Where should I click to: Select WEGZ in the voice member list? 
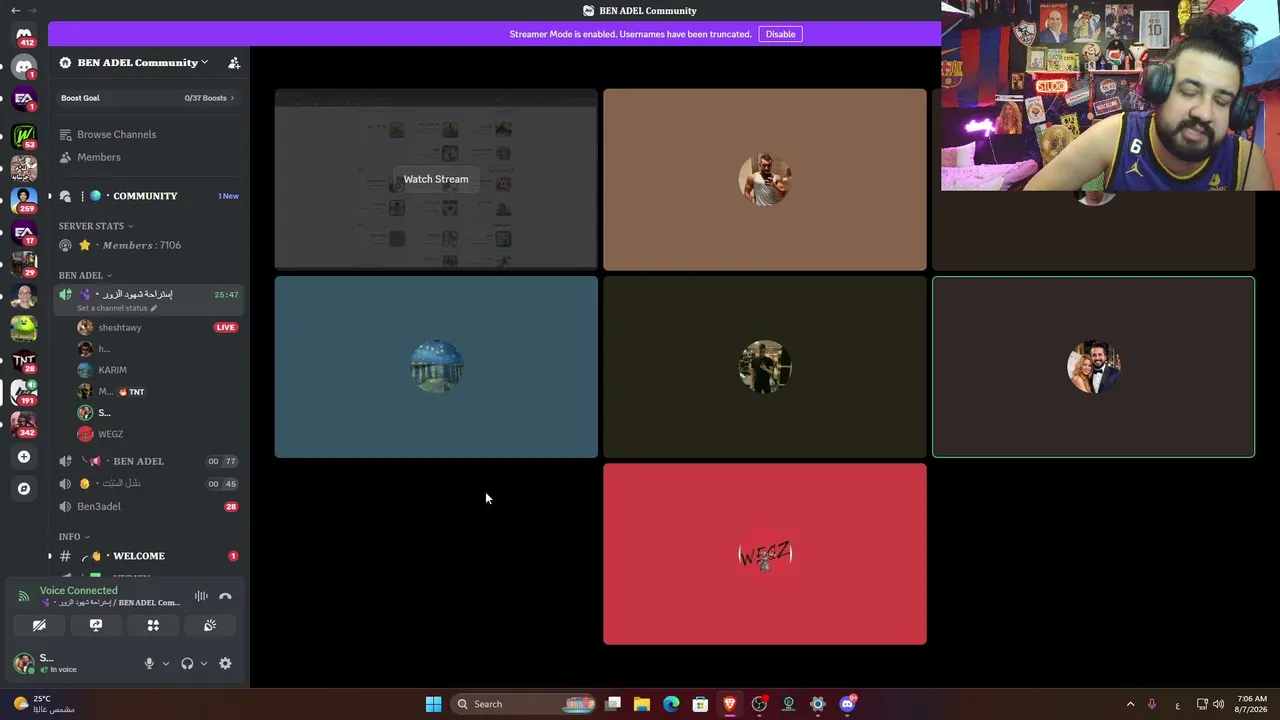[158, 434]
